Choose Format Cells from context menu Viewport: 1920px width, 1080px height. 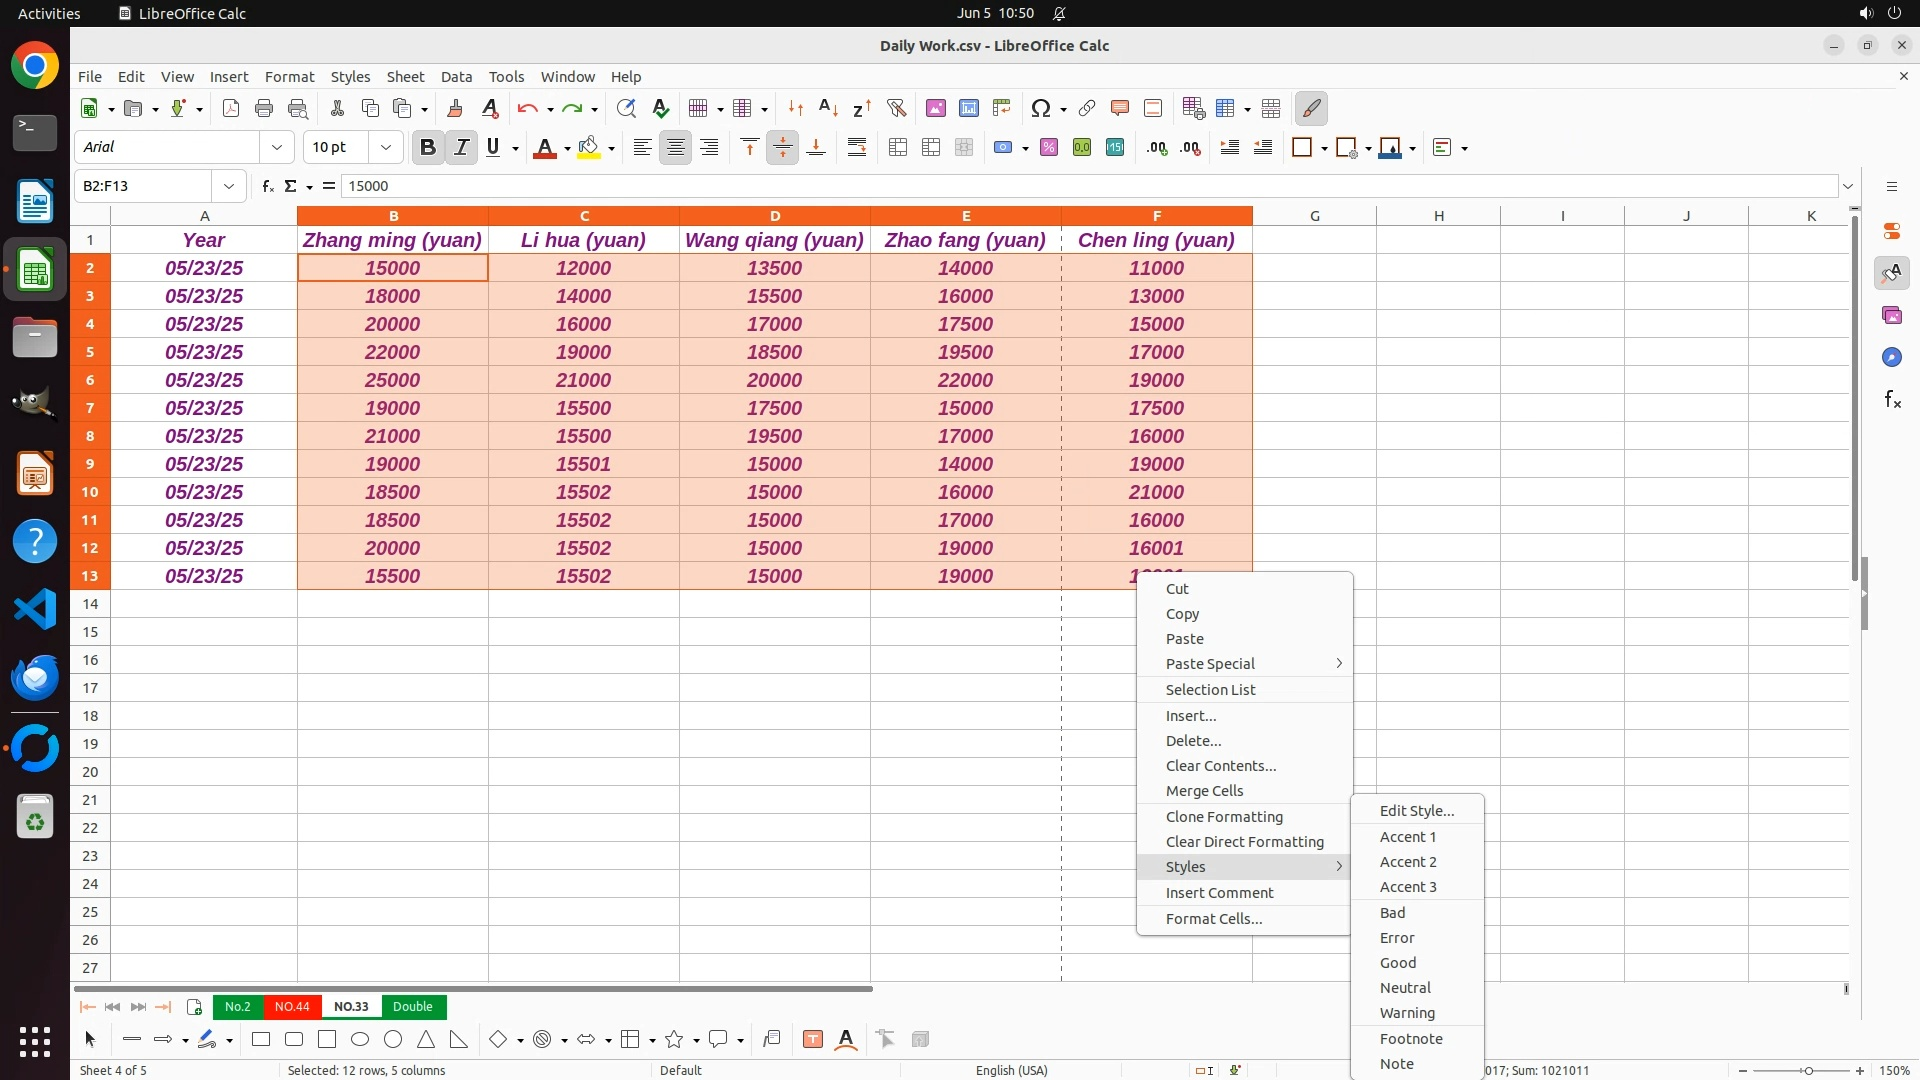1213,919
